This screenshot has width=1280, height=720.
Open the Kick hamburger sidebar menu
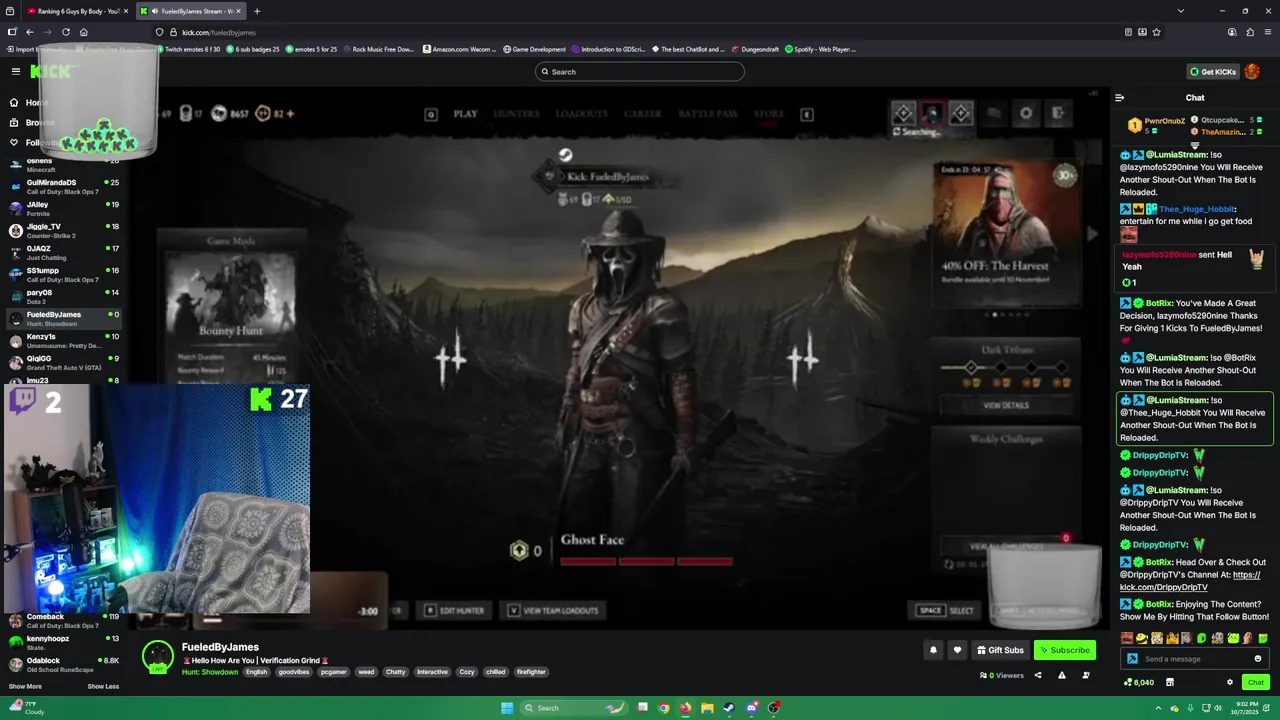(16, 71)
